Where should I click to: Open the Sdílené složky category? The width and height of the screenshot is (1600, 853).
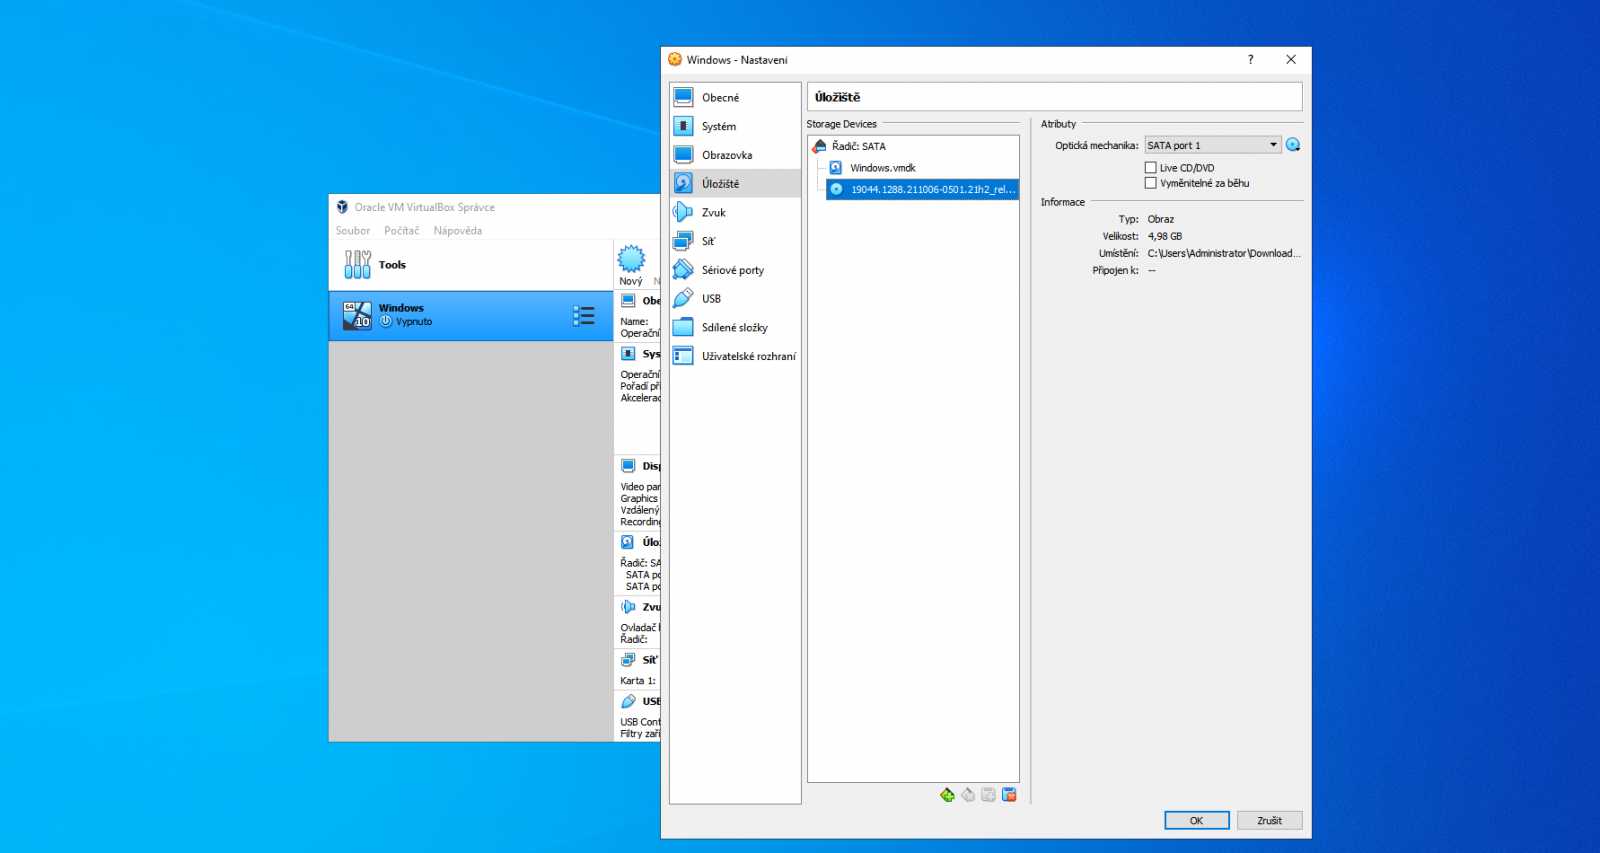(x=735, y=327)
